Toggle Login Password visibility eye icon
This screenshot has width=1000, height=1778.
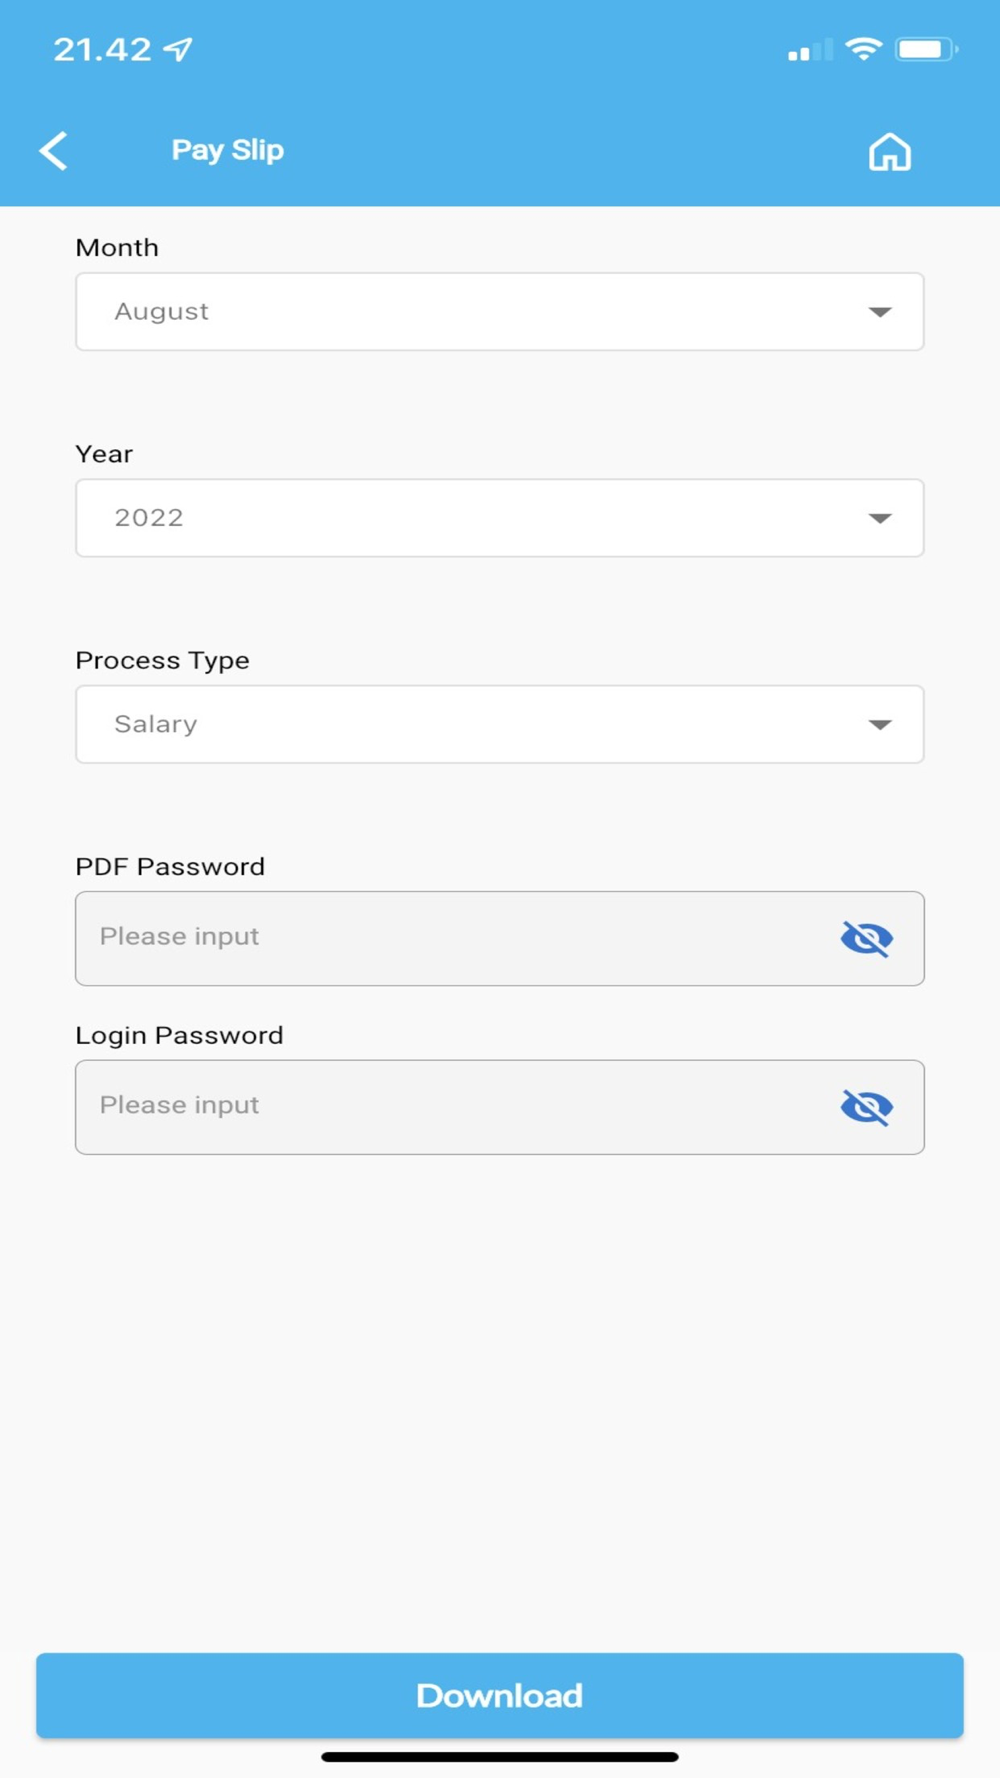pyautogui.click(x=866, y=1107)
